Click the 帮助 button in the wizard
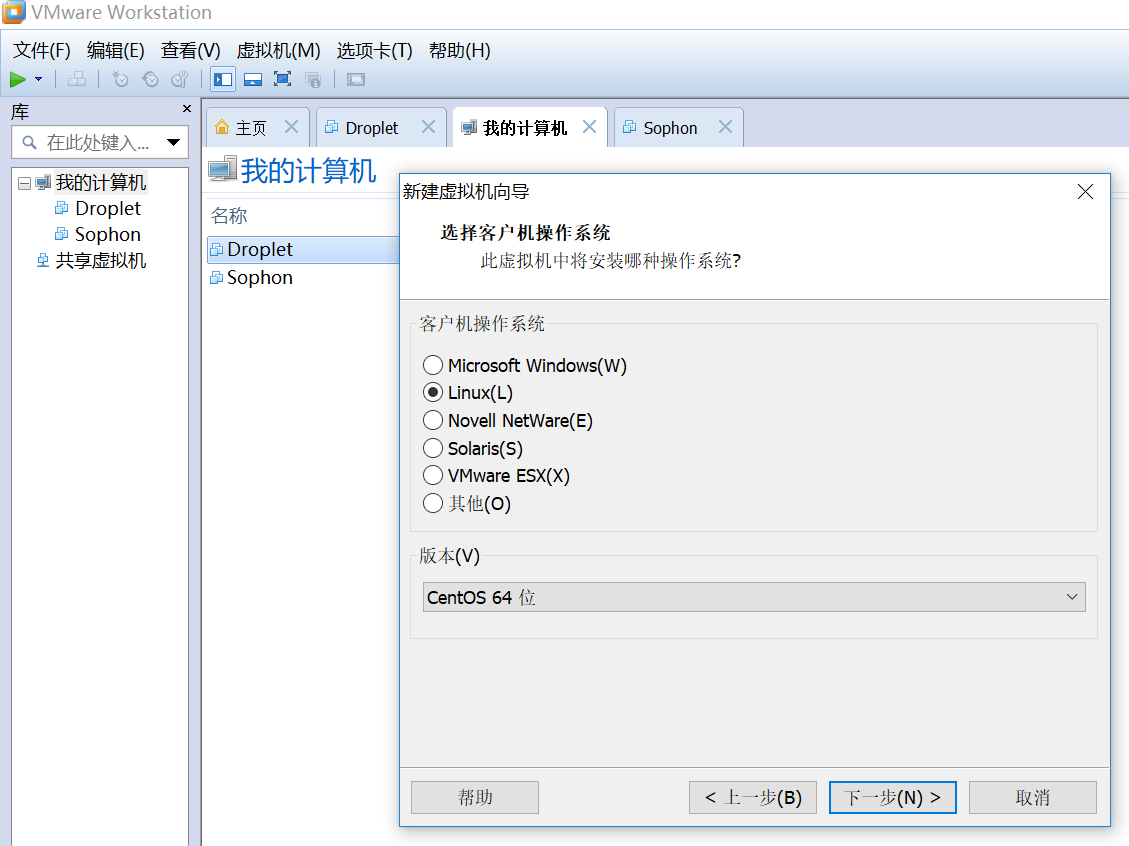Viewport: 1129px width, 846px height. 474,798
